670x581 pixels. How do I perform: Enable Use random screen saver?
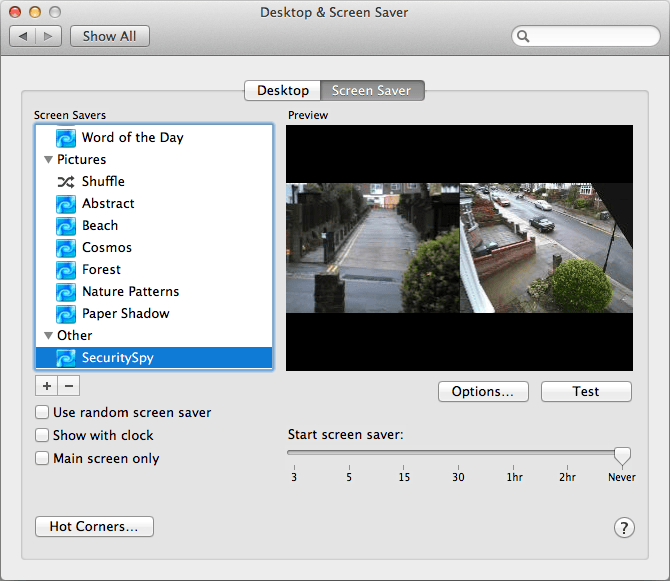tap(42, 412)
